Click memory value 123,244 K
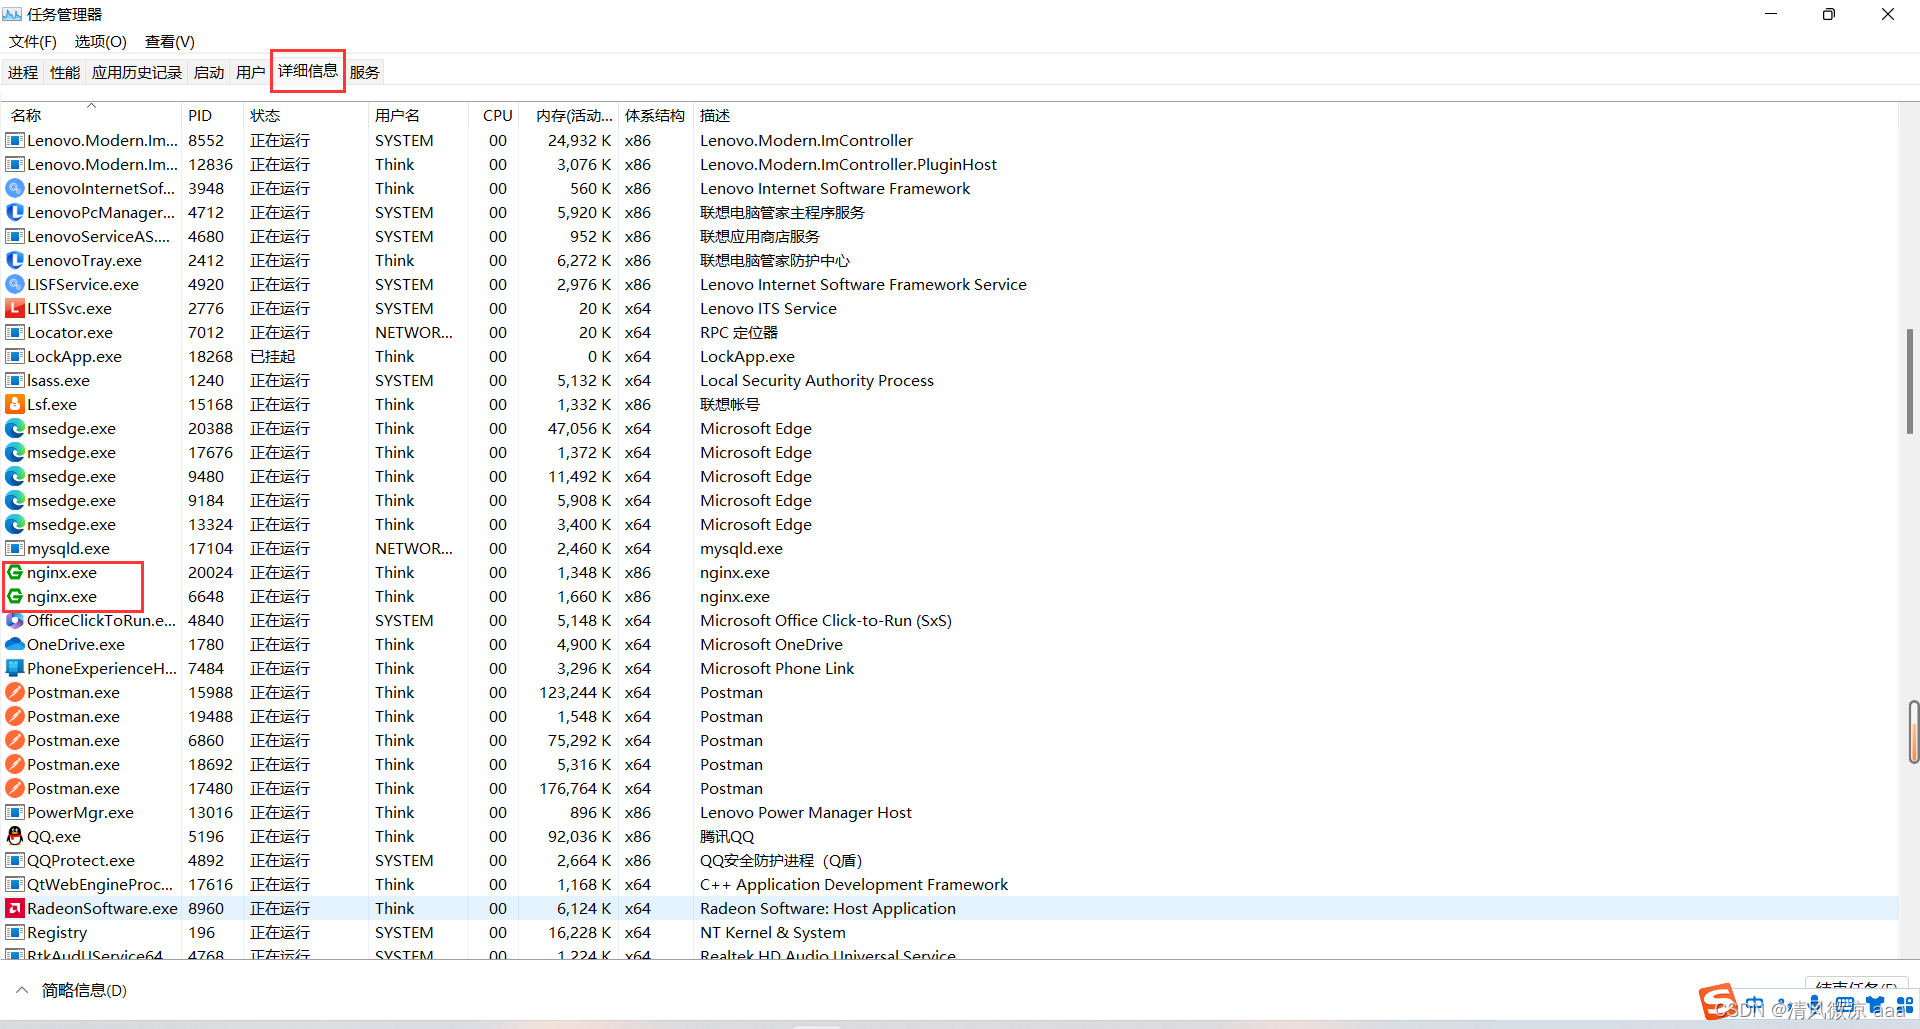Image resolution: width=1920 pixels, height=1029 pixels. [575, 692]
